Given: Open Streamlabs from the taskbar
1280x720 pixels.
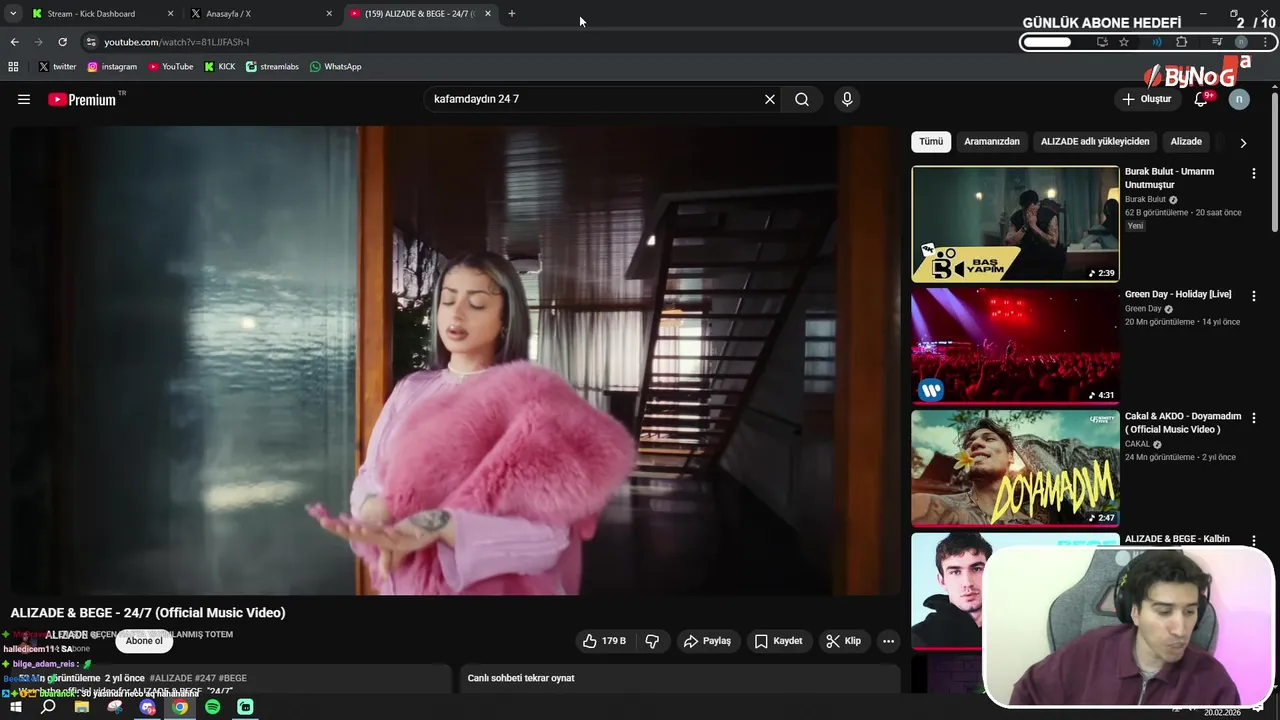Looking at the screenshot, I should point(245,707).
